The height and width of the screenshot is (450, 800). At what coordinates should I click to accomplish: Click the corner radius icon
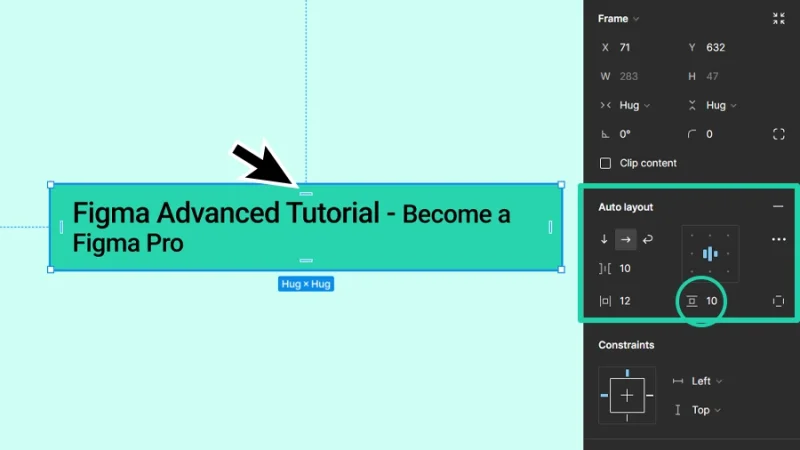691,134
